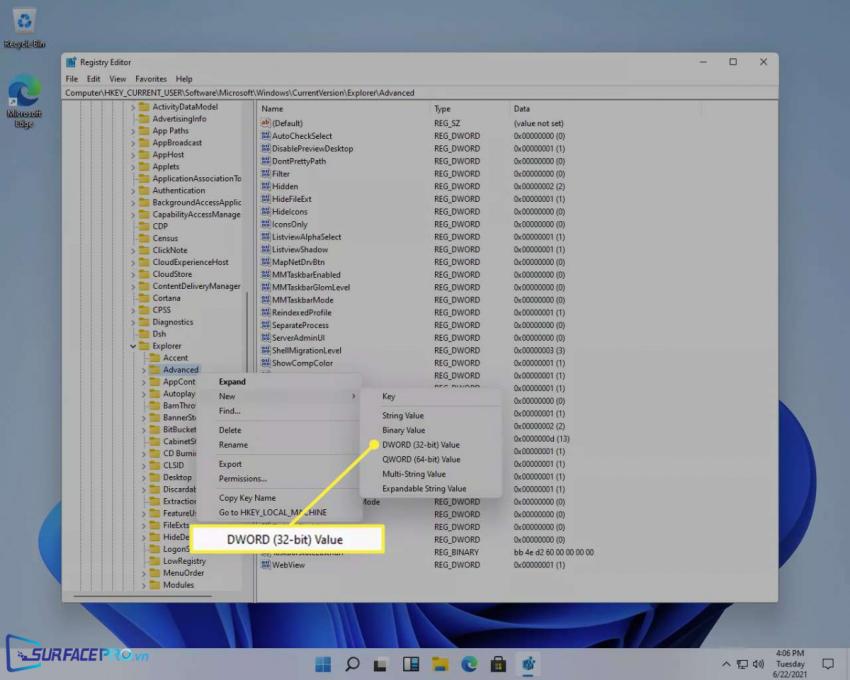
Task: Click the registry address bar path
Action: point(240,93)
